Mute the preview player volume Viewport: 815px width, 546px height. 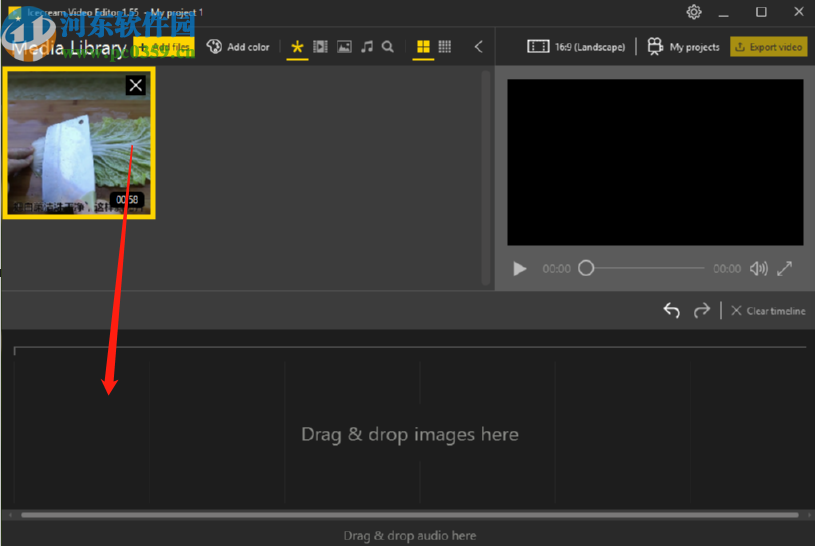coord(759,268)
